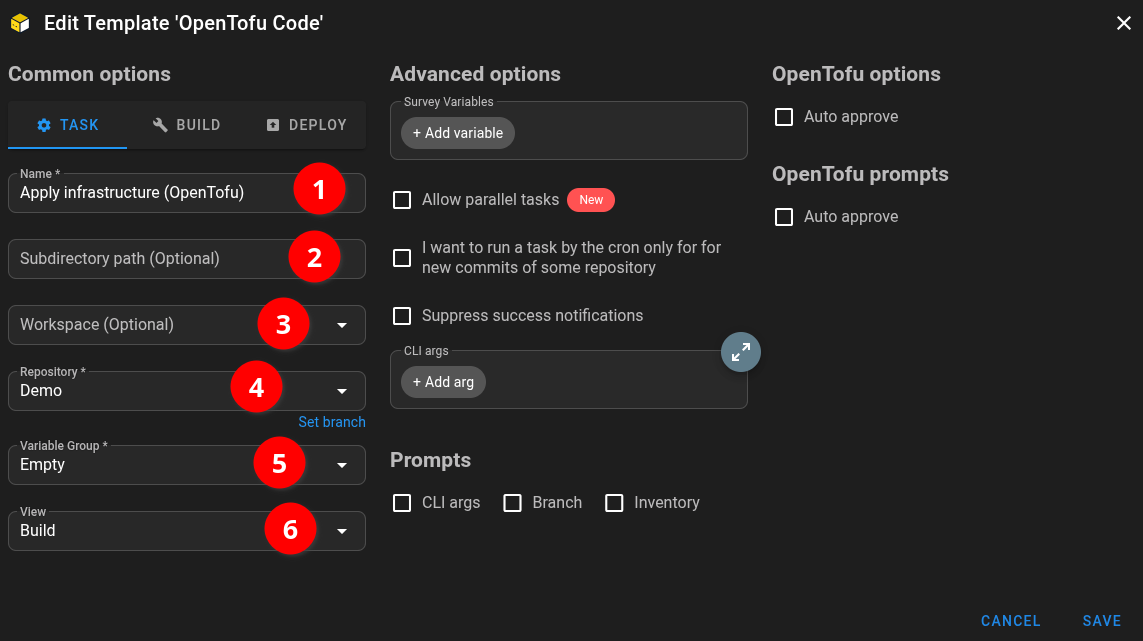Viewport: 1143px width, 641px height.
Task: Click the Advanced options heading
Action: 475,74
